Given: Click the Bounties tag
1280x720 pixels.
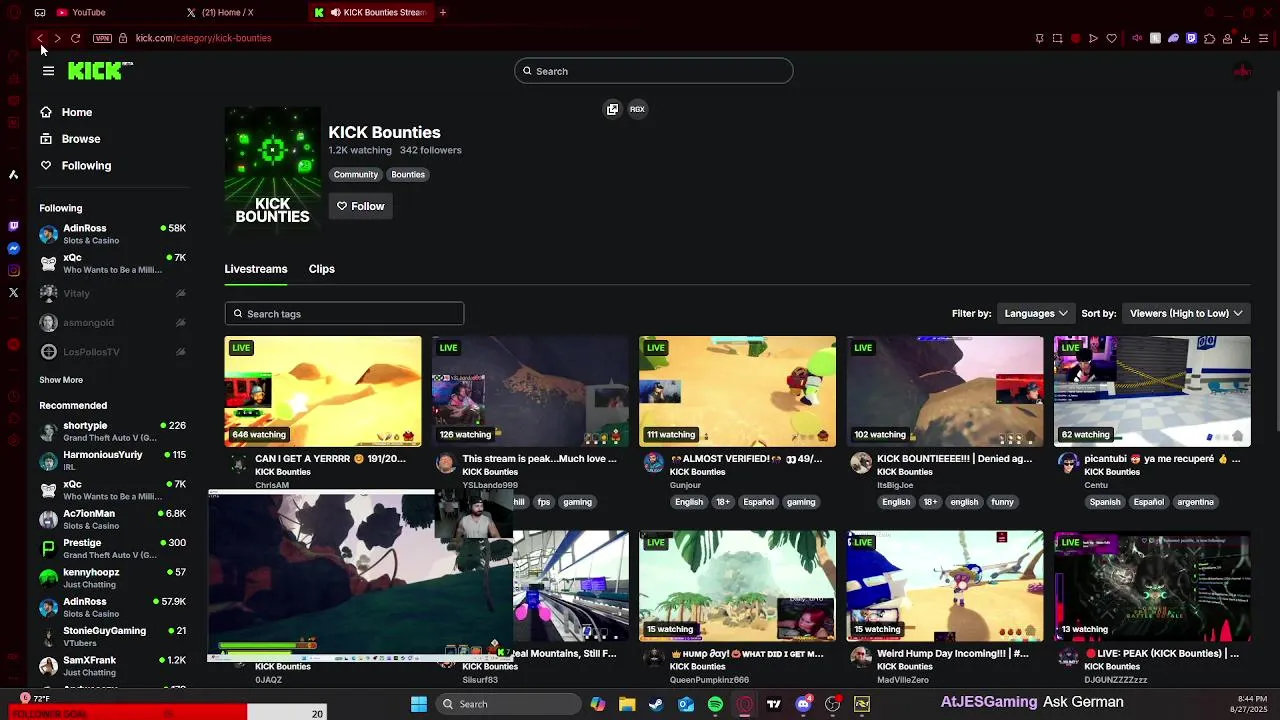Looking at the screenshot, I should [408, 174].
